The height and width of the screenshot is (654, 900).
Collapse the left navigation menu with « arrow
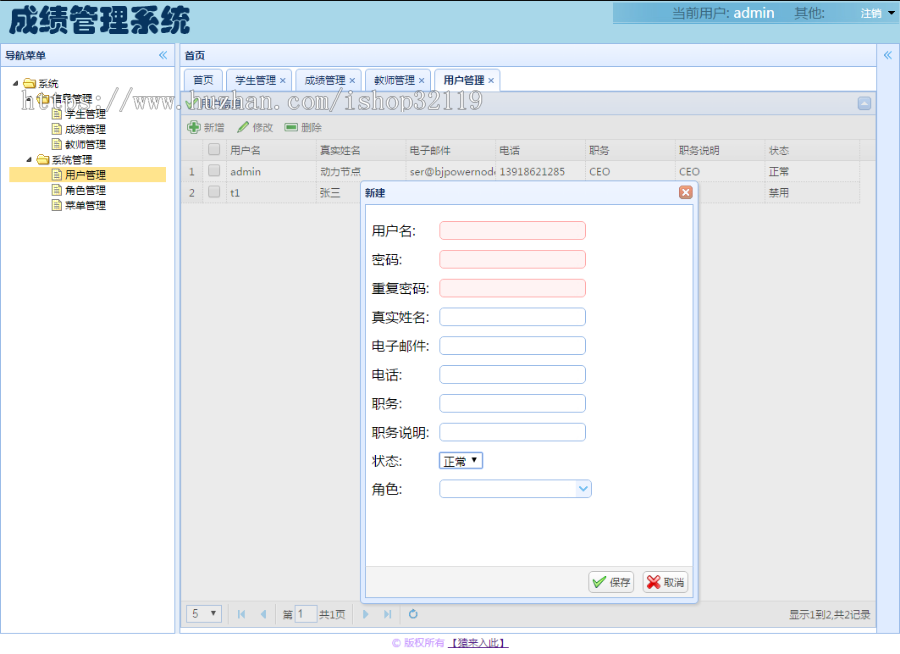[x=163, y=54]
